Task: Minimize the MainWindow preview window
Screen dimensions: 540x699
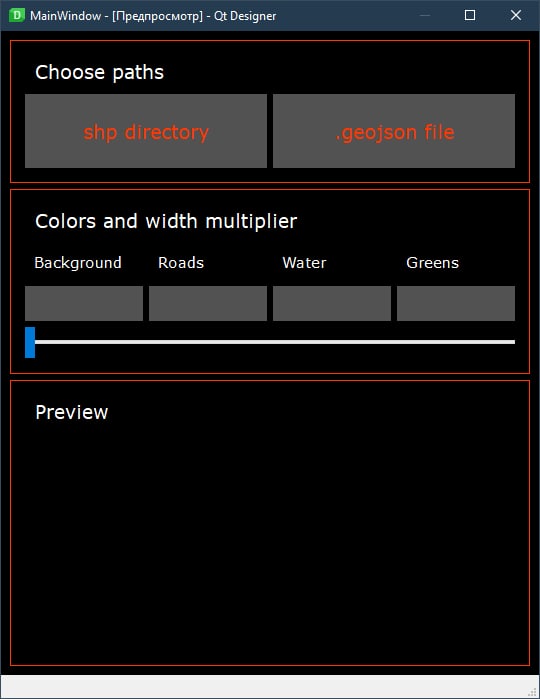Action: pyautogui.click(x=425, y=16)
